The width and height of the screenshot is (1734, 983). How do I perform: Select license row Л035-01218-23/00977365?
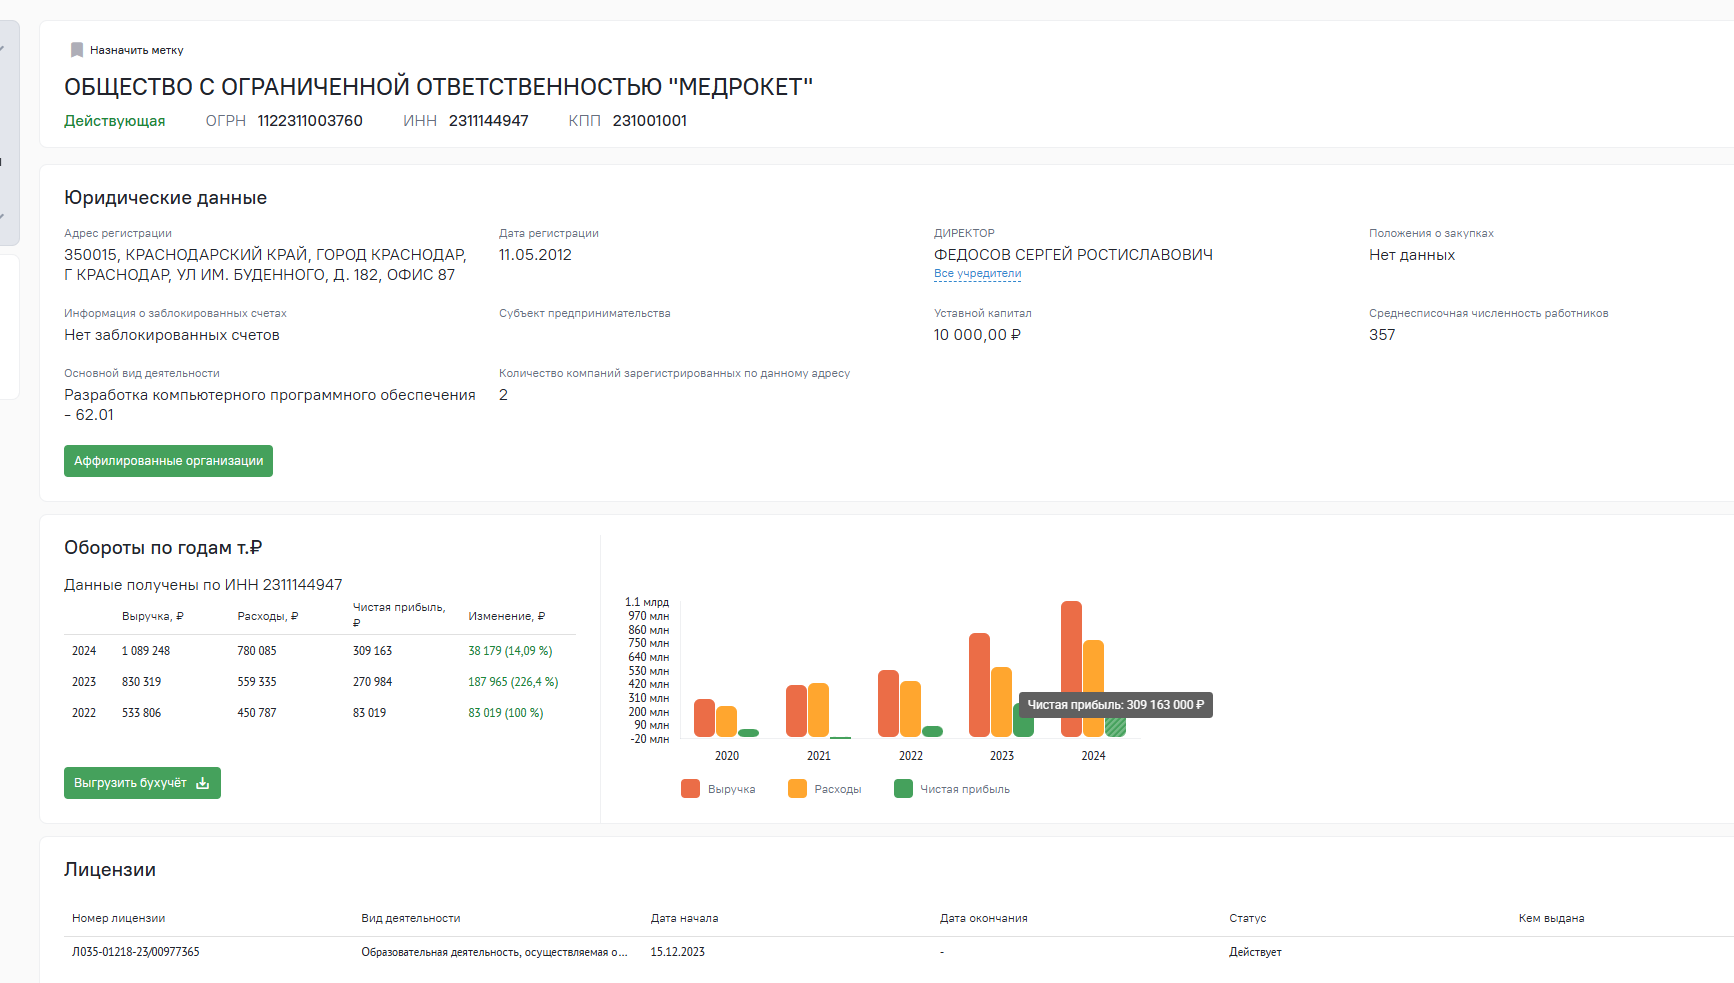[x=900, y=952]
